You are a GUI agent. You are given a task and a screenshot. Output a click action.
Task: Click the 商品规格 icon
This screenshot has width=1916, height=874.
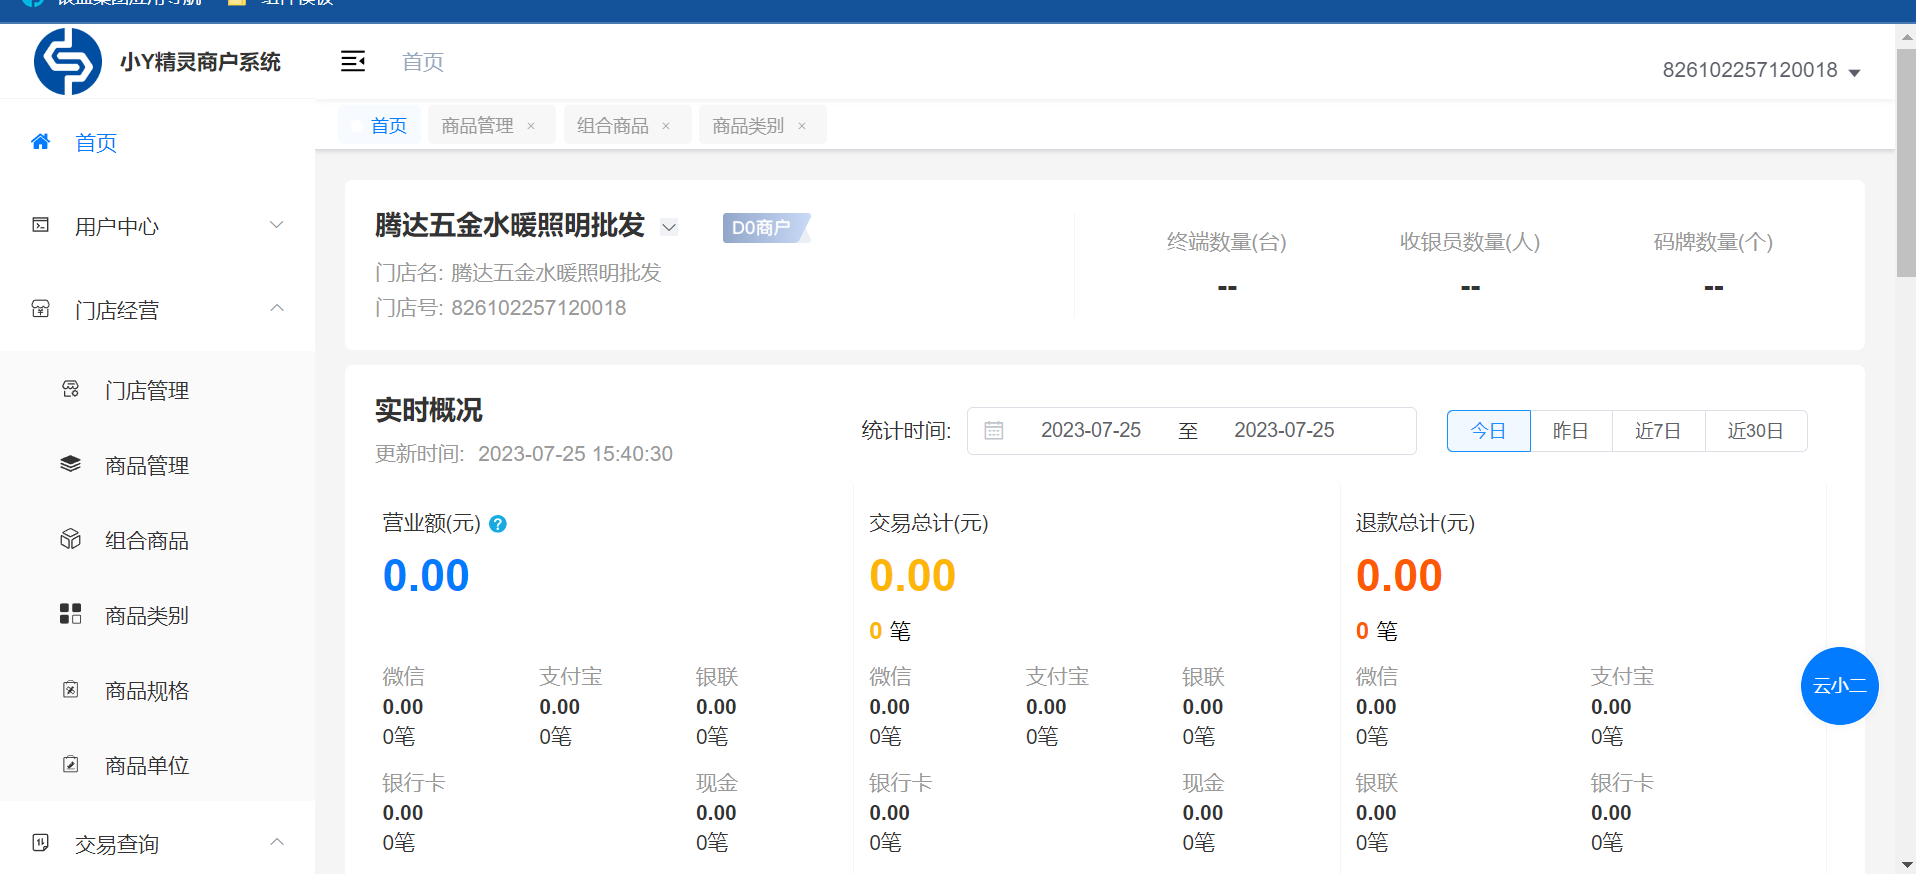tap(71, 689)
